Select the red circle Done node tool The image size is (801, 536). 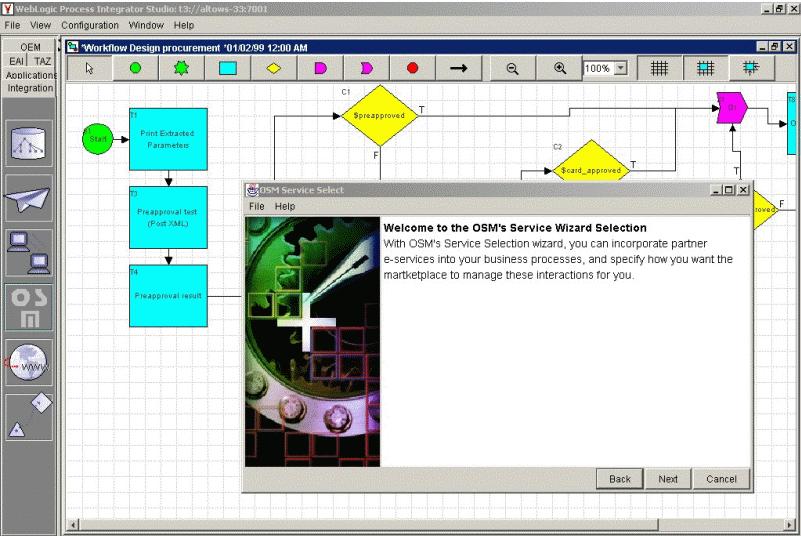pos(412,68)
